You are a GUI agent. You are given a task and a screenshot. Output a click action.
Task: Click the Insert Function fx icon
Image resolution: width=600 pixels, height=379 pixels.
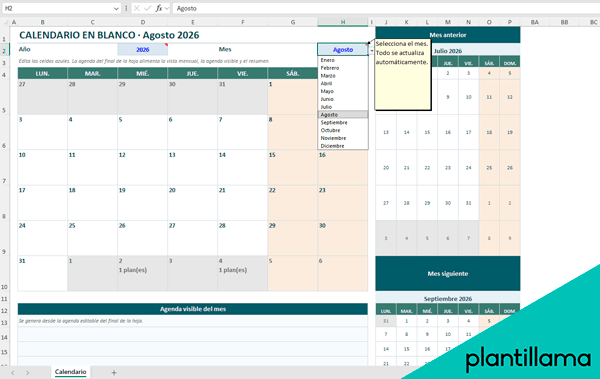(x=159, y=8)
